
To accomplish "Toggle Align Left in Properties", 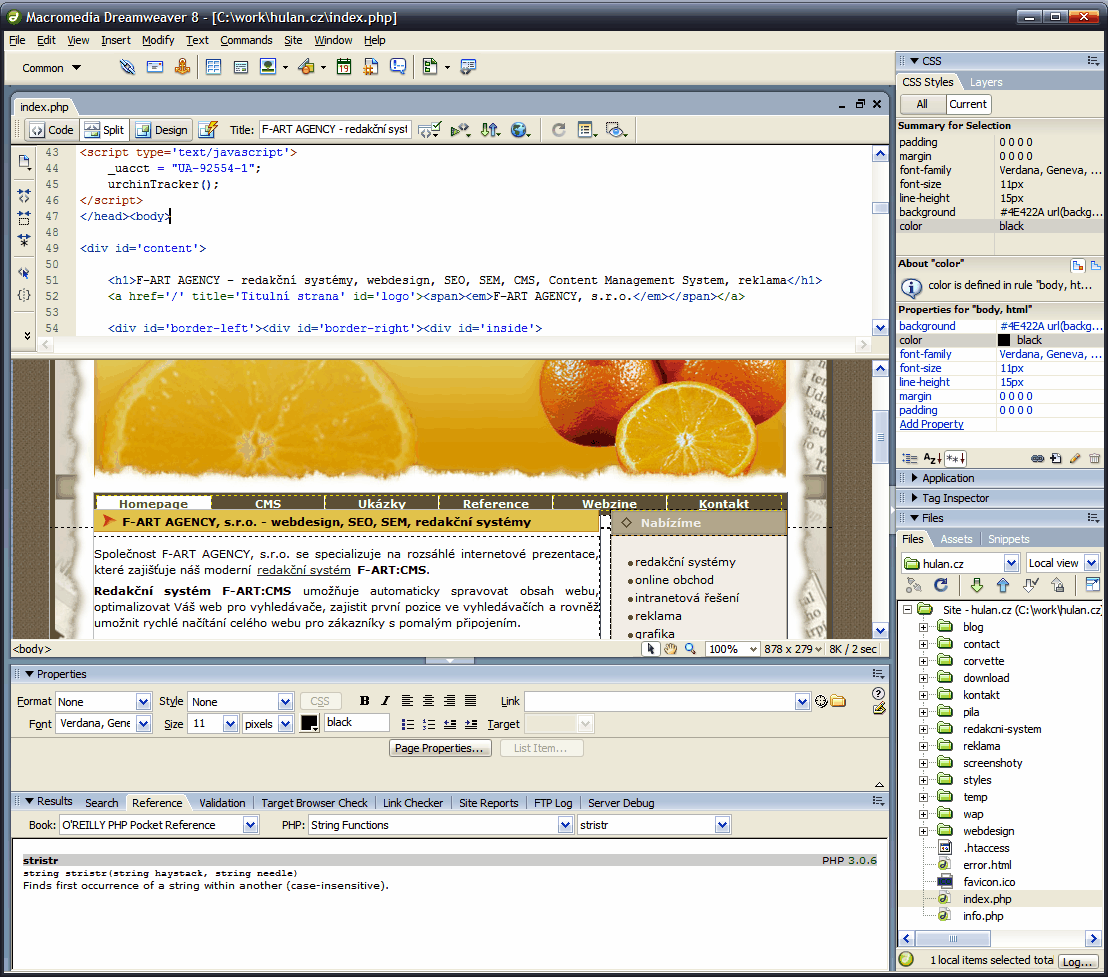I will 407,701.
